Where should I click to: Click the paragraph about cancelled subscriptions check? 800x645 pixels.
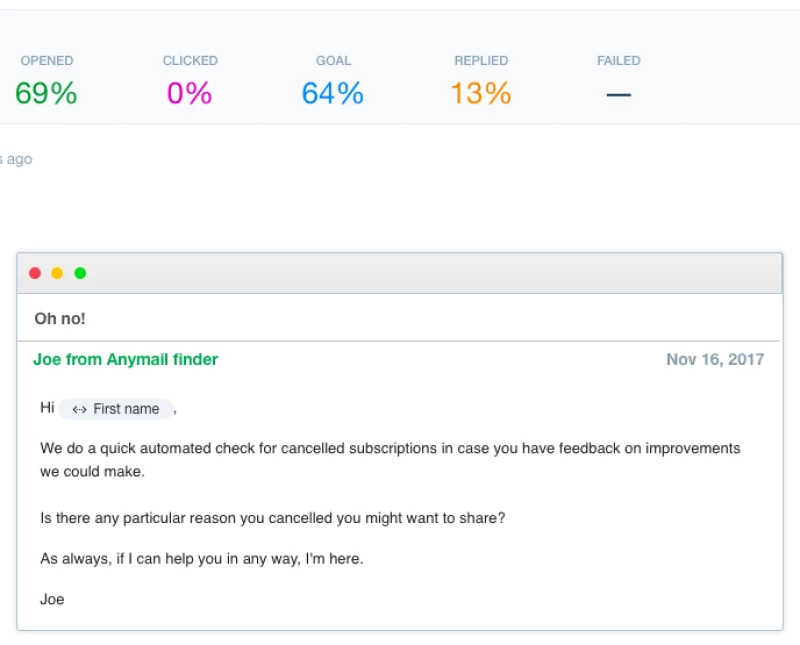(390, 459)
